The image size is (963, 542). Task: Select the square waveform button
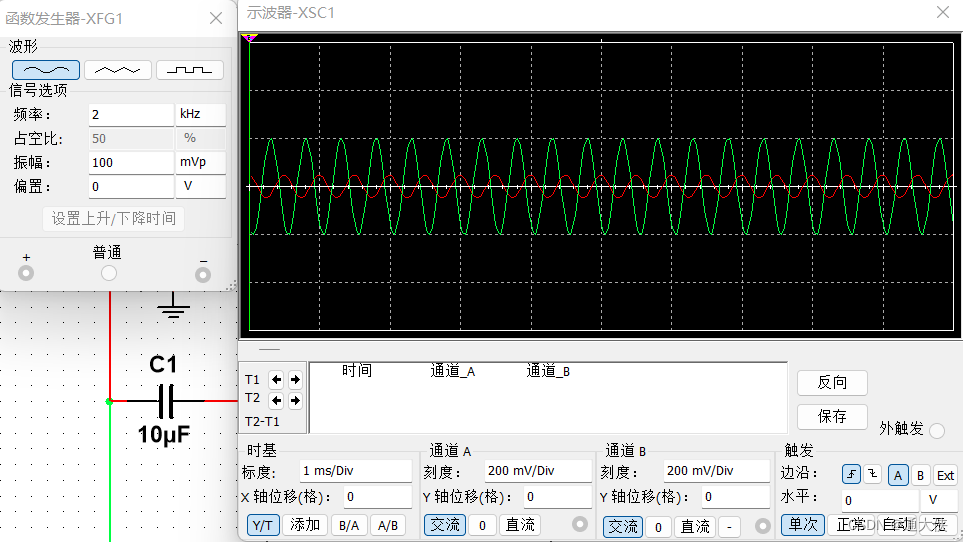(x=190, y=70)
